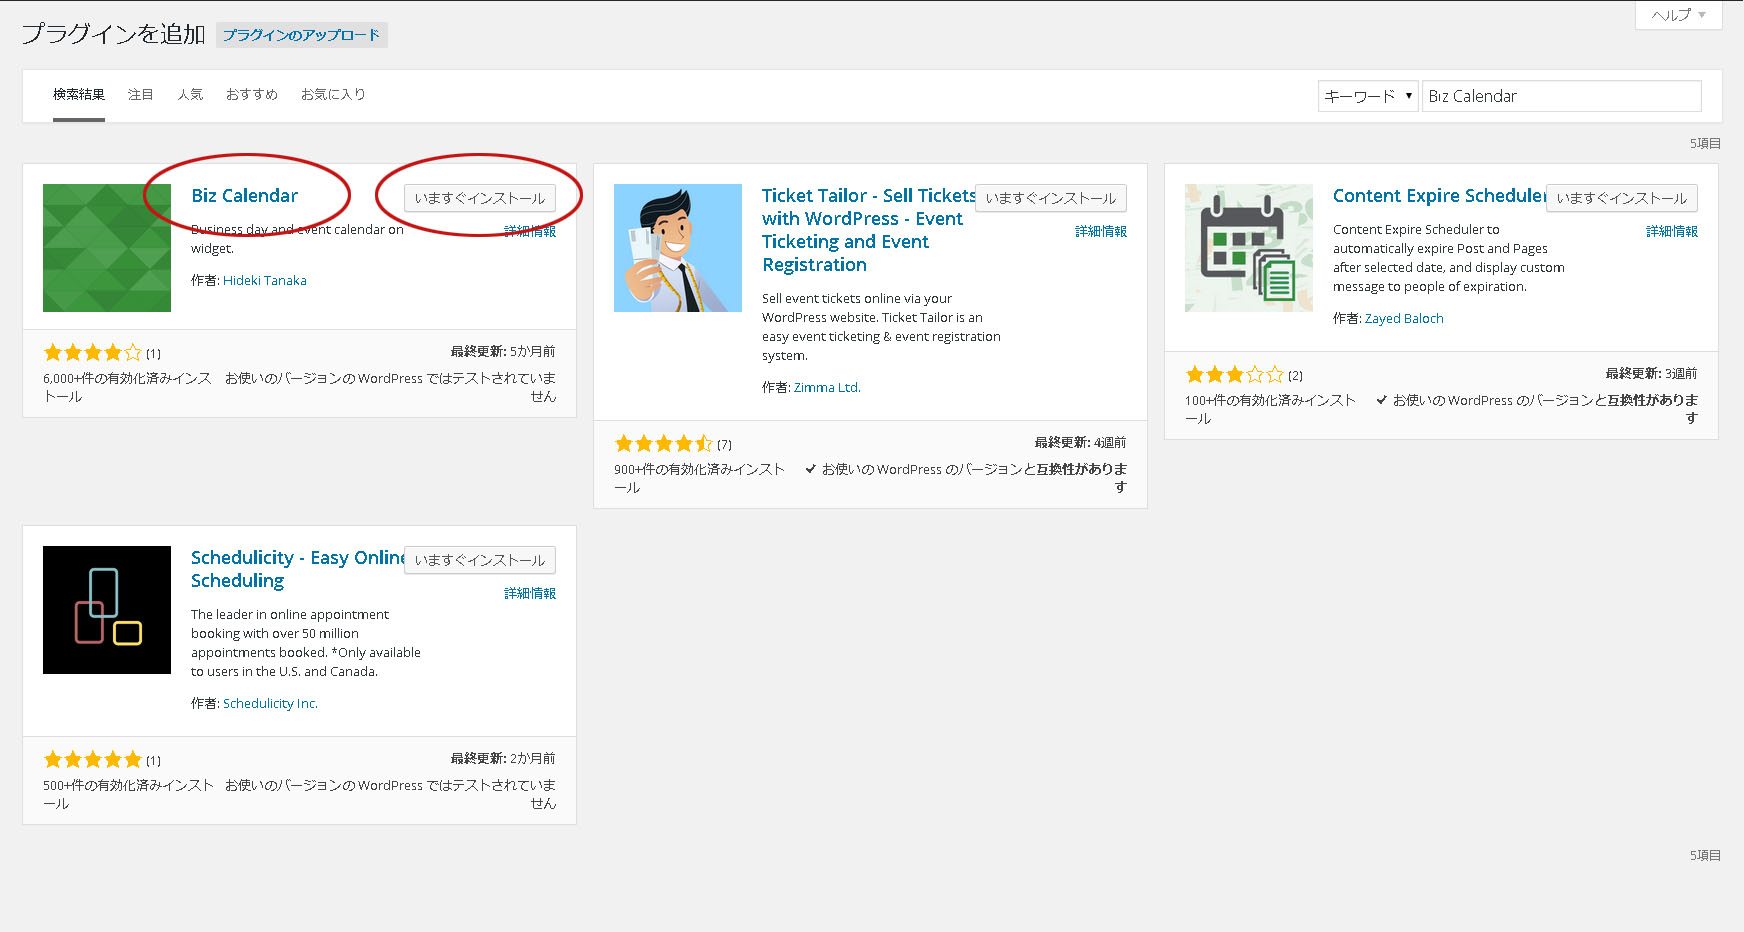Image resolution: width=1744 pixels, height=932 pixels.
Task: Click Content Expire Scheduler star rating
Action: (1235, 374)
